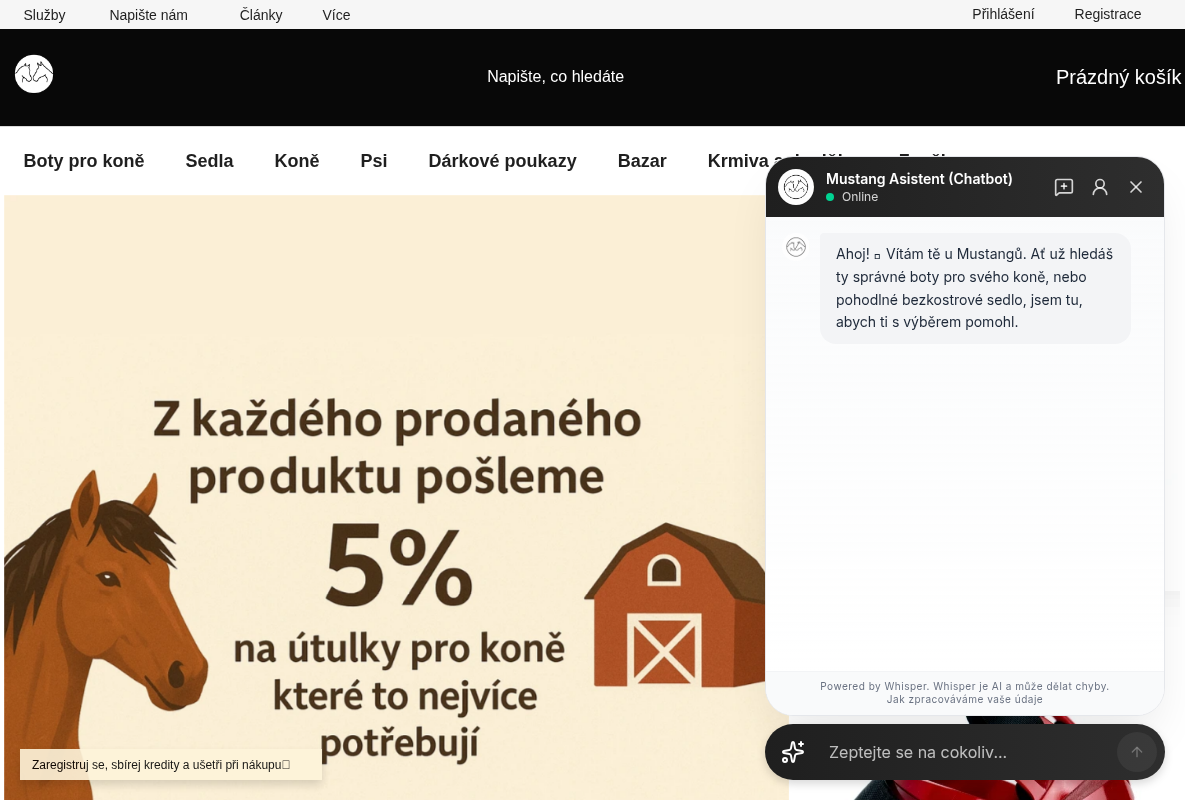1200x800 pixels.
Task: Go to Články section
Action: pyautogui.click(x=261, y=15)
